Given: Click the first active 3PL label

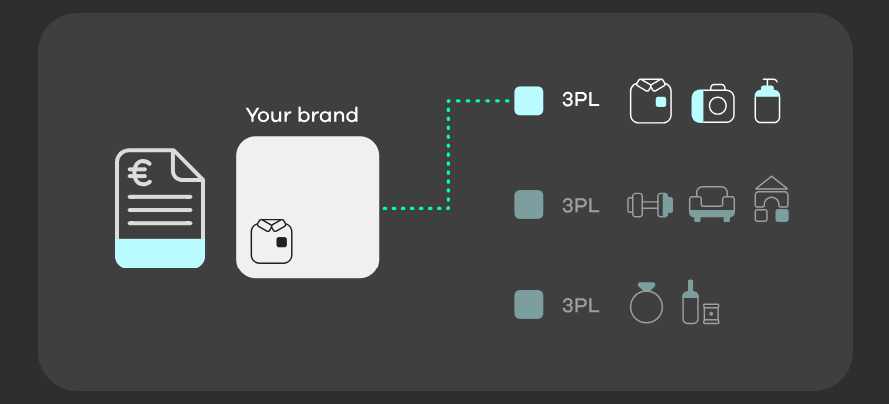Looking at the screenshot, I should [x=581, y=100].
